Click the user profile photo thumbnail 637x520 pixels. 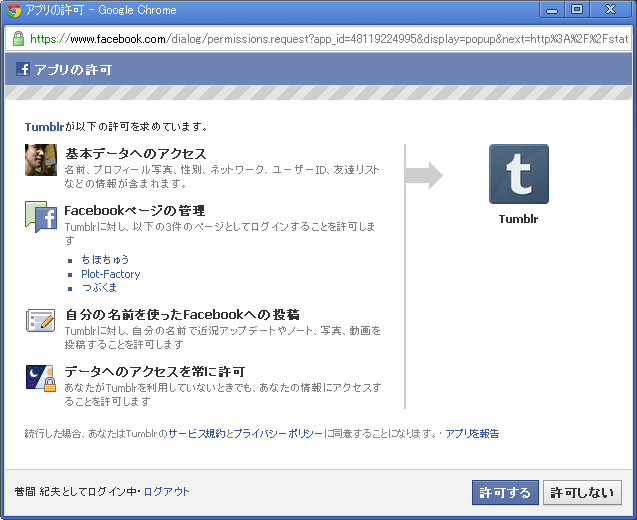coord(41,160)
